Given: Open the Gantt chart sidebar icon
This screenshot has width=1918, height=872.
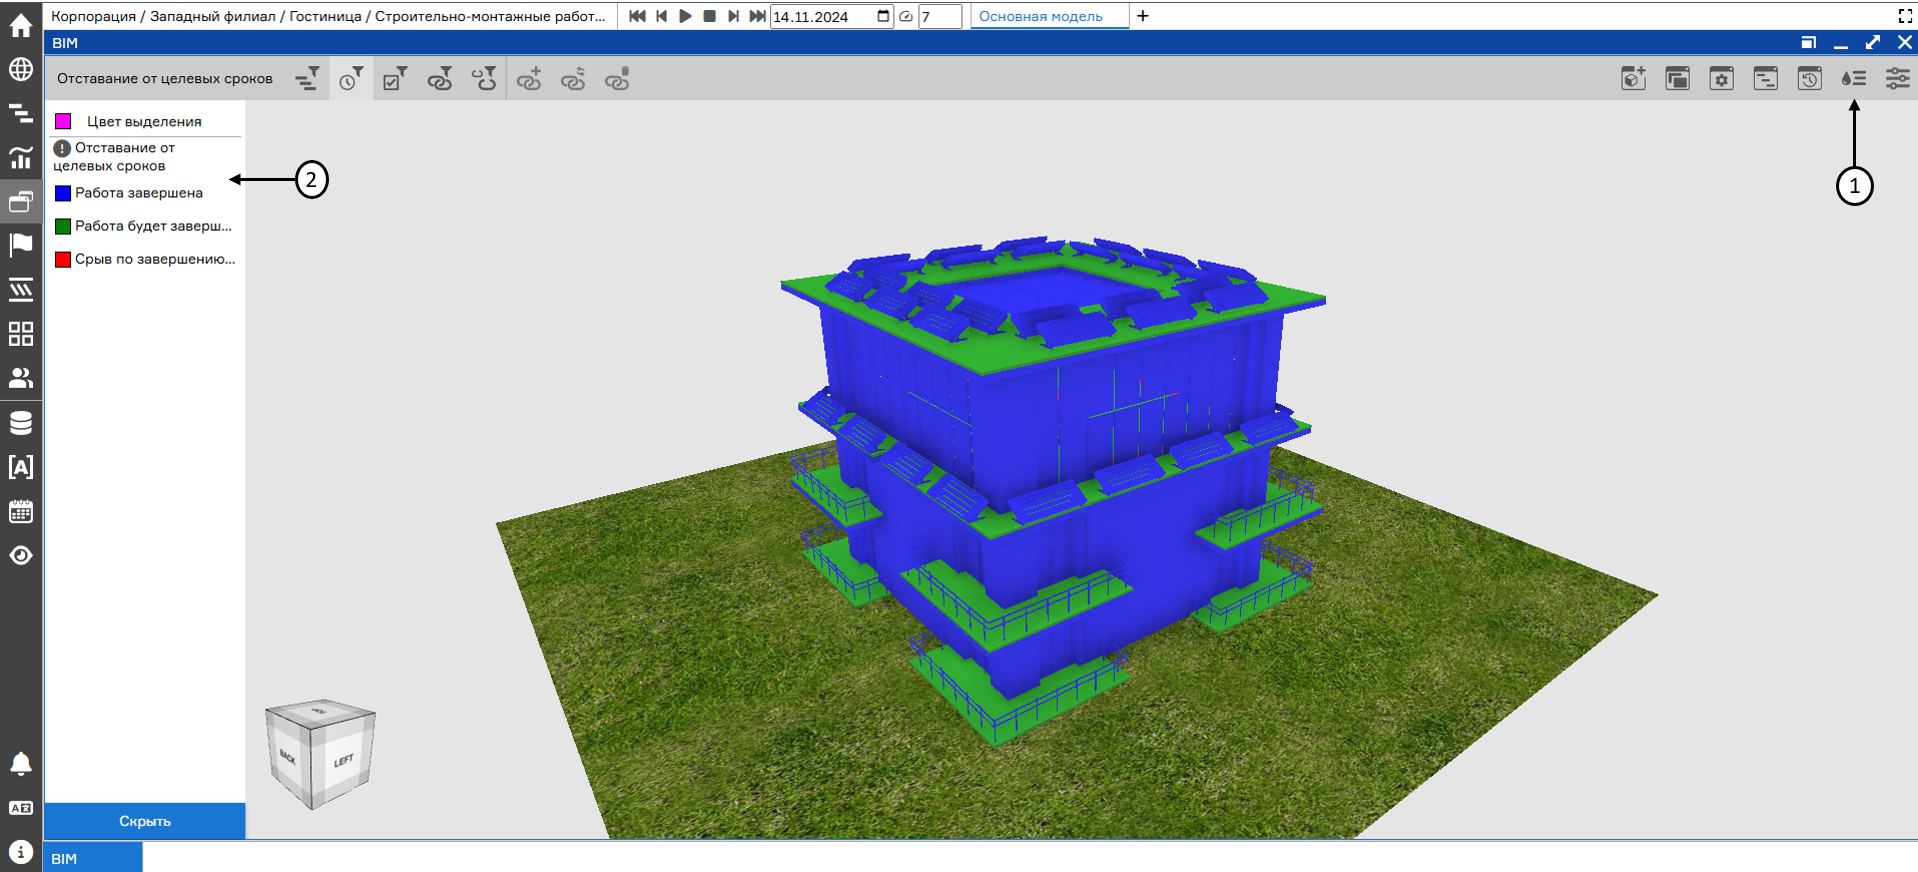Looking at the screenshot, I should click(x=21, y=113).
